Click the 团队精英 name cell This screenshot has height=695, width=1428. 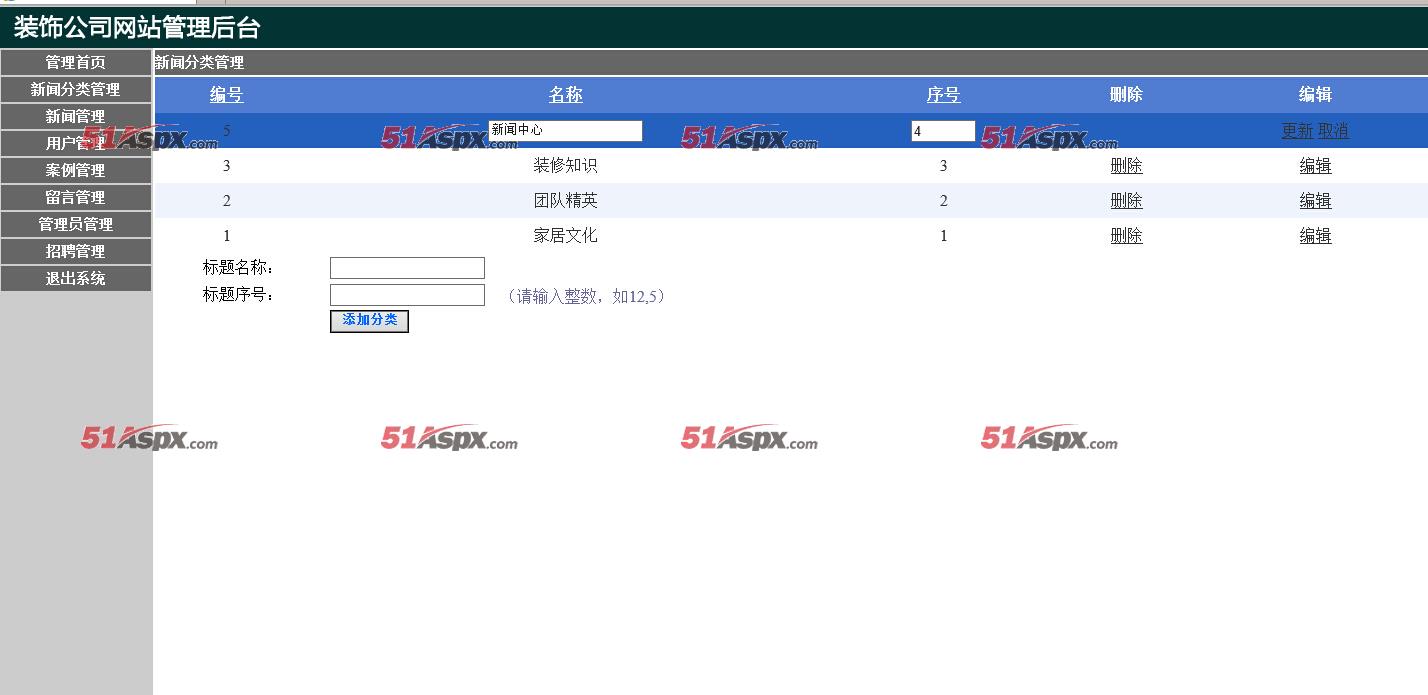click(x=565, y=201)
